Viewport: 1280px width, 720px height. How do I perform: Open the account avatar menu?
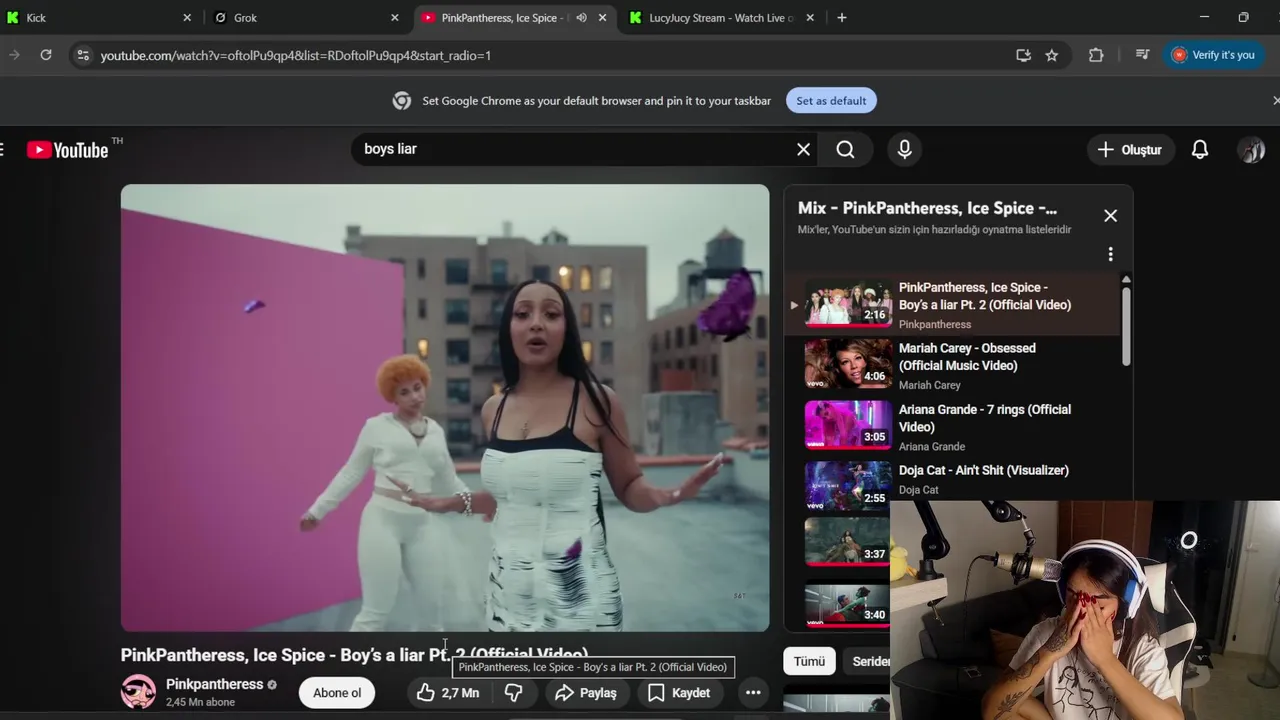tap(1251, 150)
